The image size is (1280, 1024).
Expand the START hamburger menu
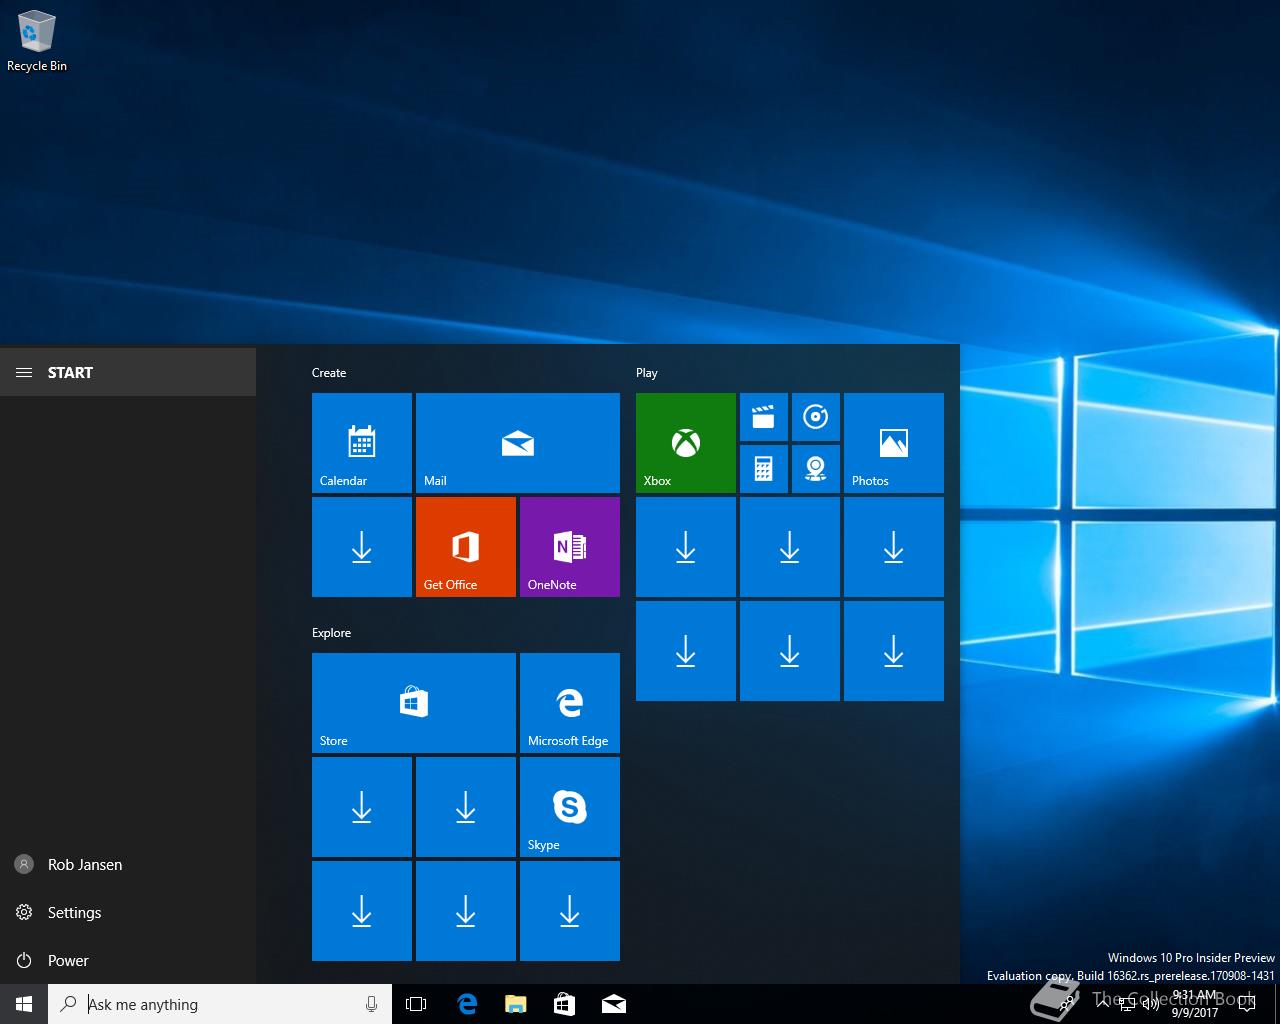[24, 372]
